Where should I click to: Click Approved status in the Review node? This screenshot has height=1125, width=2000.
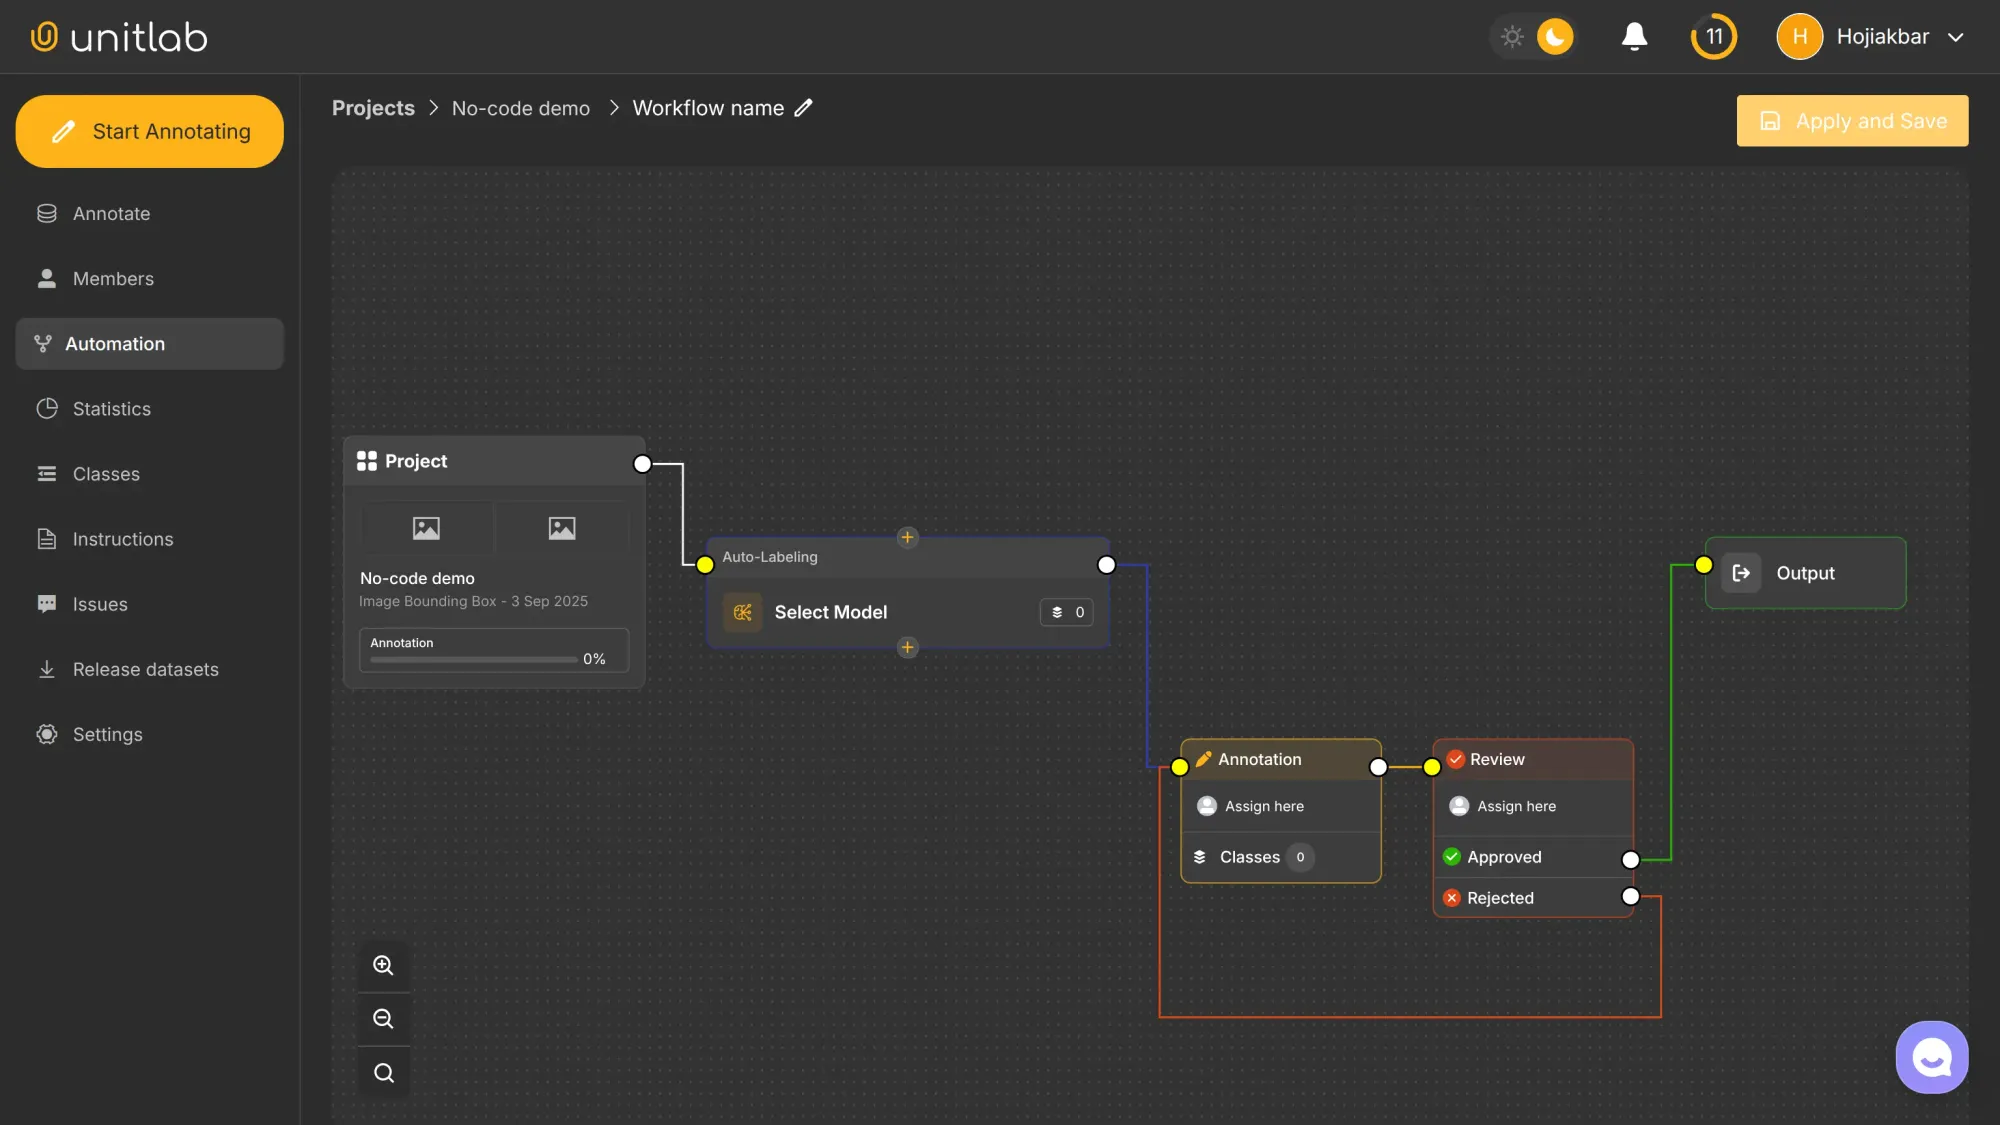1503,856
